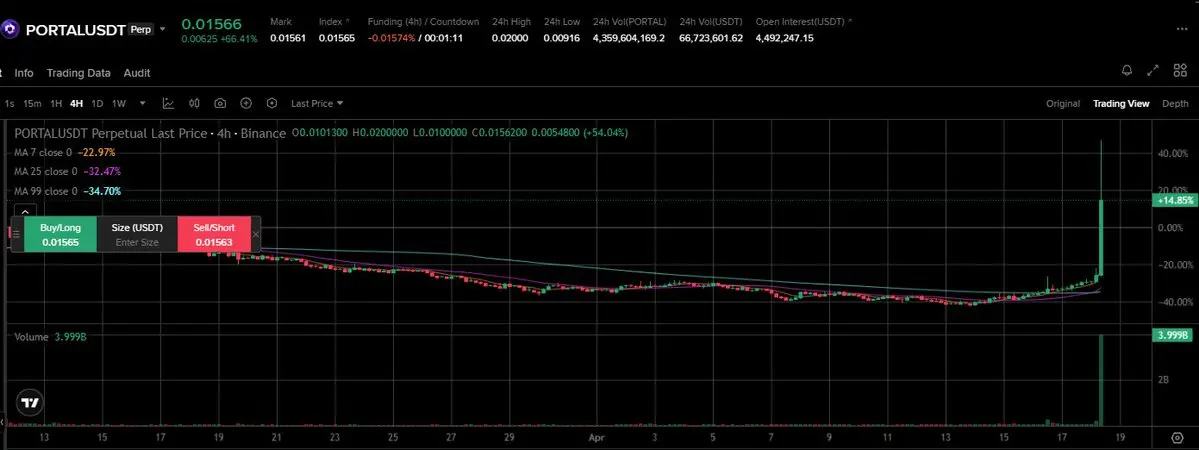This screenshot has width=1199, height=450.
Task: Click the 24h Low value 0.00916
Action: 561,38
